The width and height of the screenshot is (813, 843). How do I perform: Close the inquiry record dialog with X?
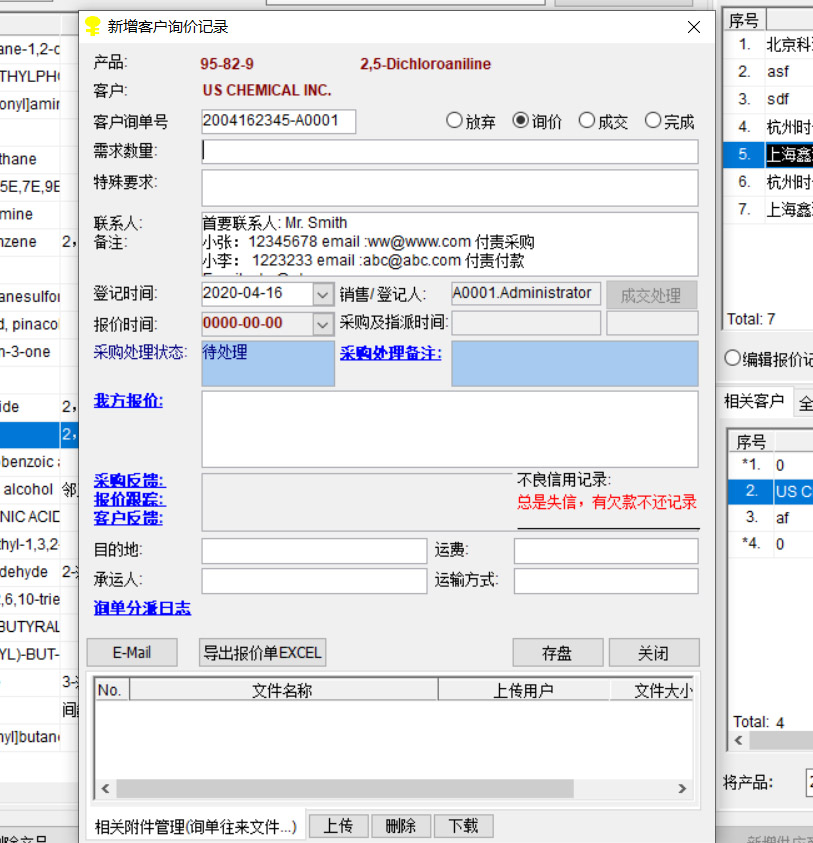[x=693, y=28]
